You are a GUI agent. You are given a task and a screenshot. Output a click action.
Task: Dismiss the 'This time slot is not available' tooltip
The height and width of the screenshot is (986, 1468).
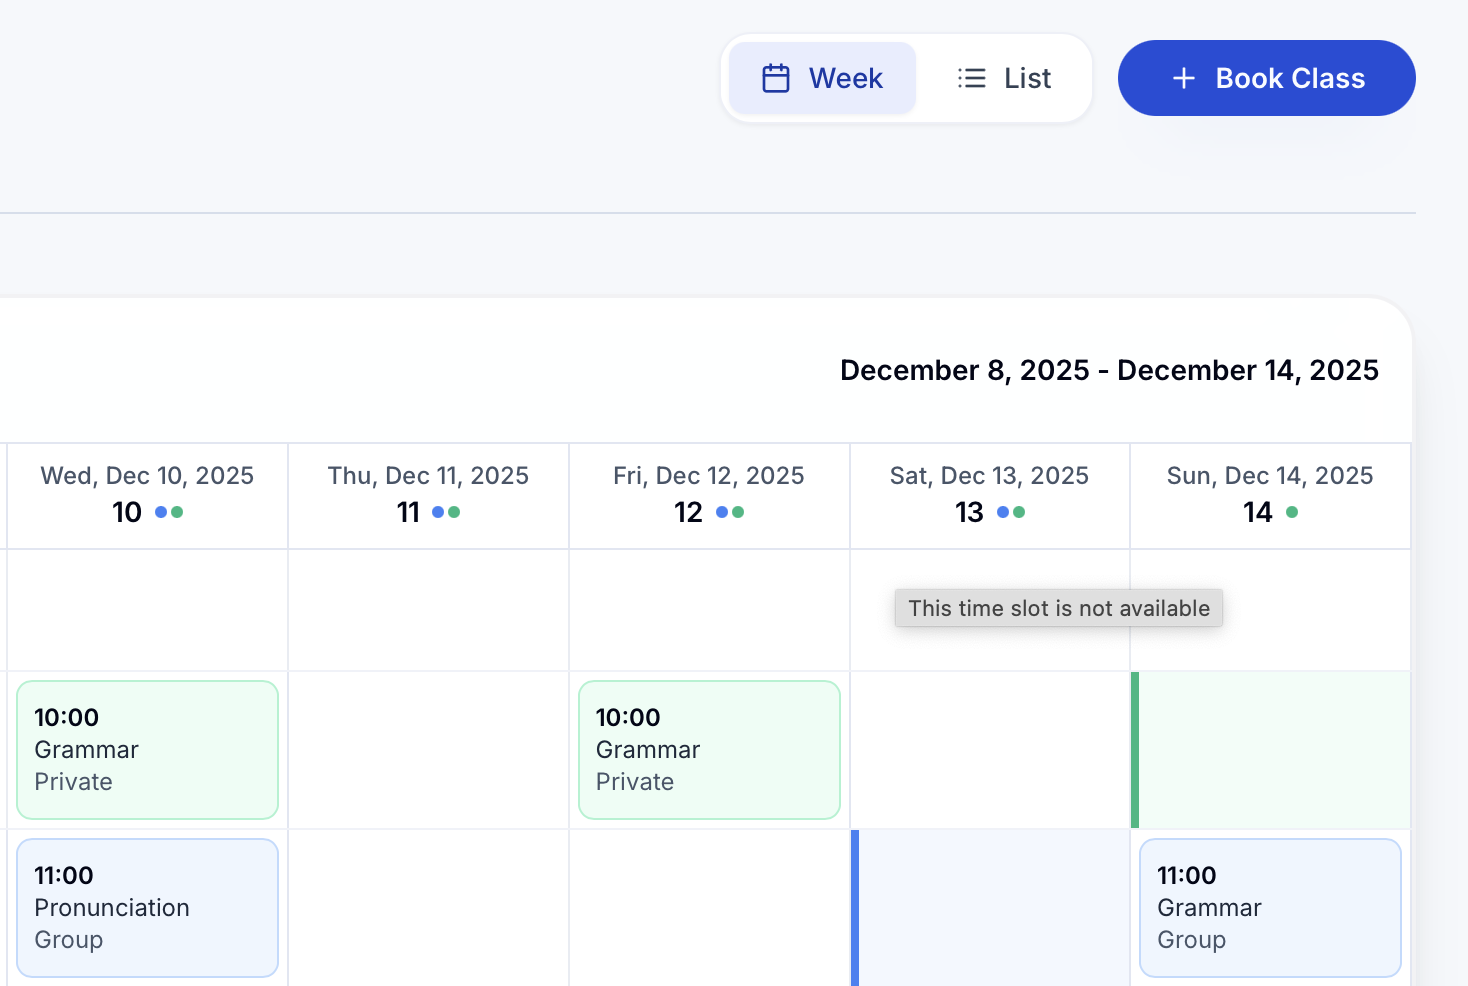pyautogui.click(x=1058, y=608)
